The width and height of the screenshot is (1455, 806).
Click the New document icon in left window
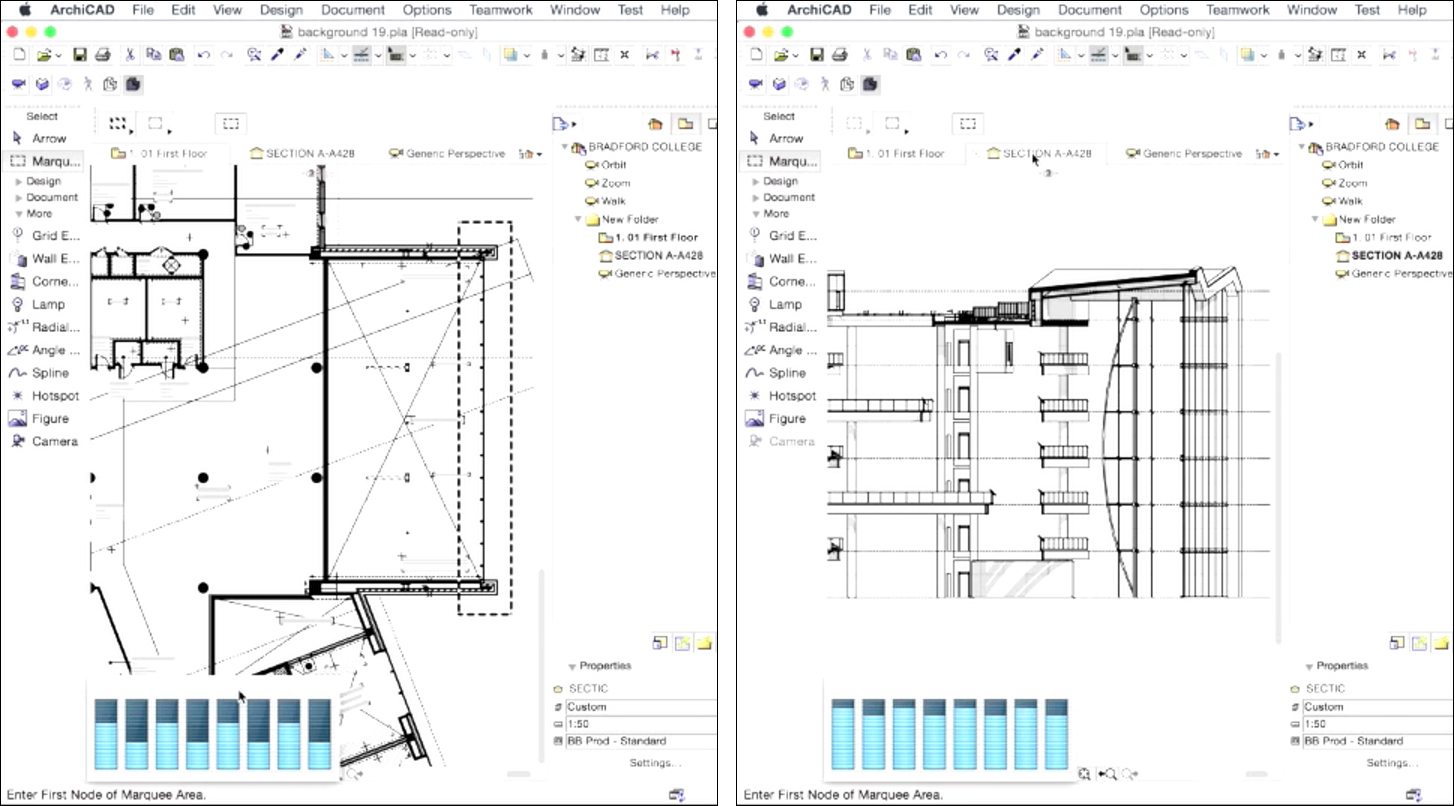pos(21,54)
